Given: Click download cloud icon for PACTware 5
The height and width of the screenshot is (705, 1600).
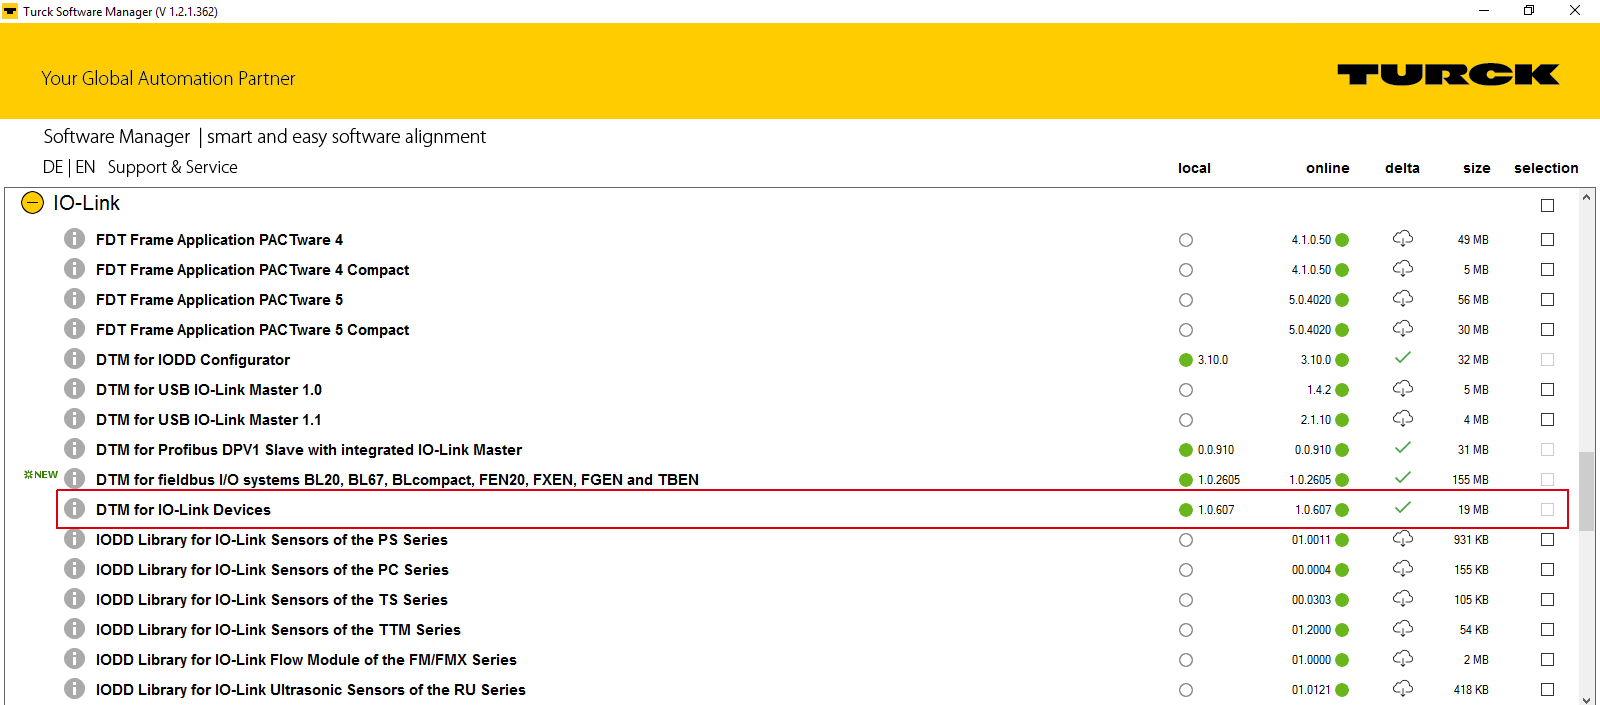Looking at the screenshot, I should point(1403,298).
